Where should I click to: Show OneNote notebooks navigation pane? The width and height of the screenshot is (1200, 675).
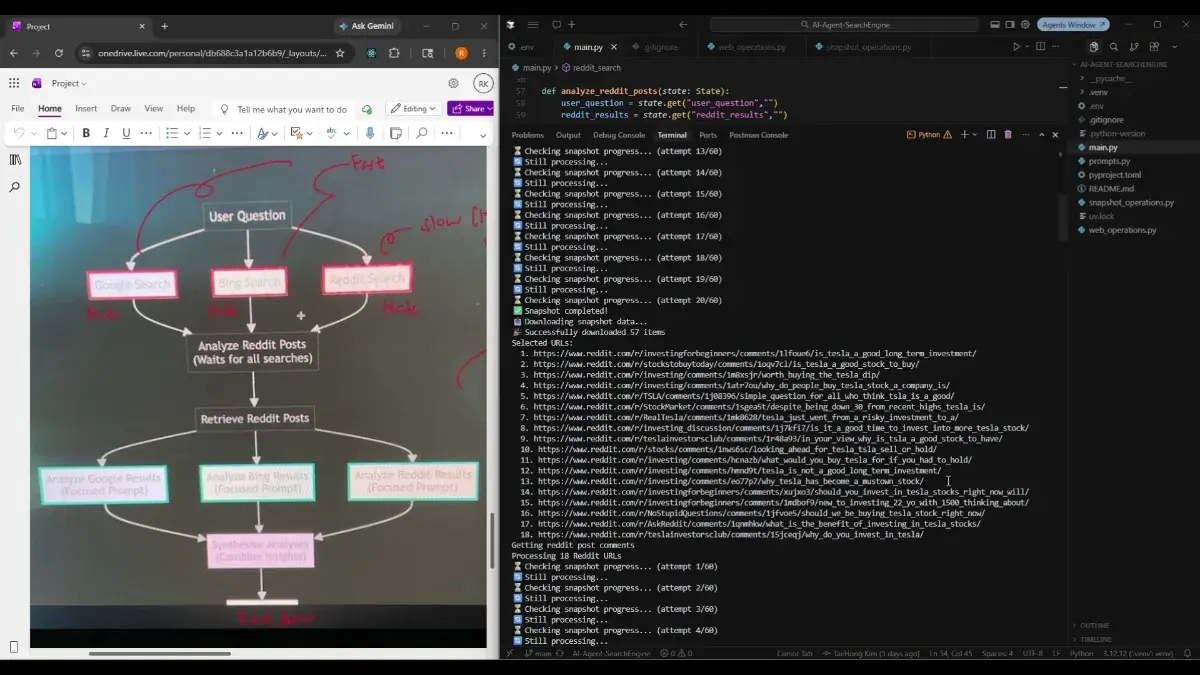[x=15, y=159]
